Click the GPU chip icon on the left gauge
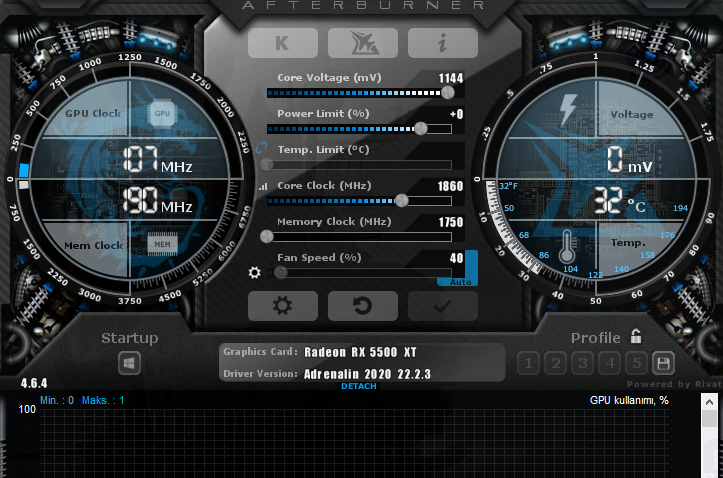723x478 pixels. pyautogui.click(x=162, y=113)
